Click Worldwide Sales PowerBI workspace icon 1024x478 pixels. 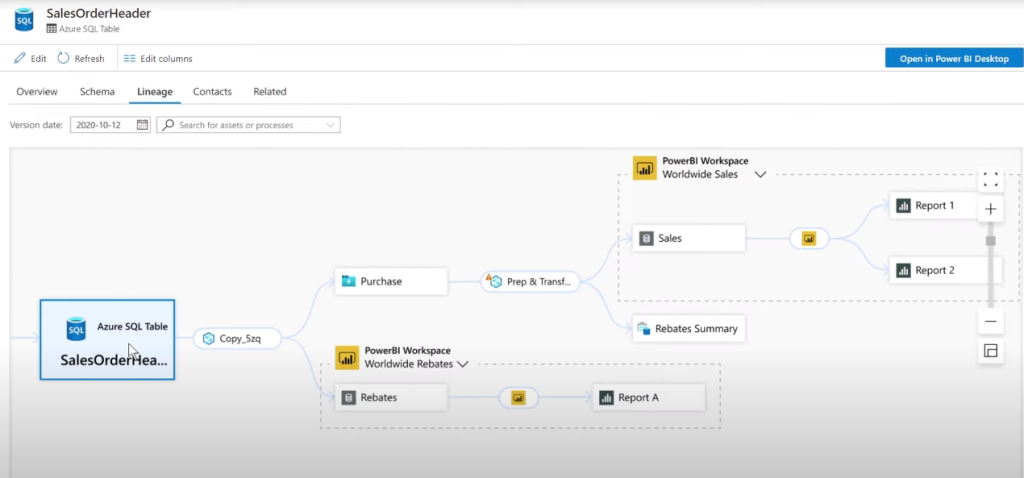[645, 168]
